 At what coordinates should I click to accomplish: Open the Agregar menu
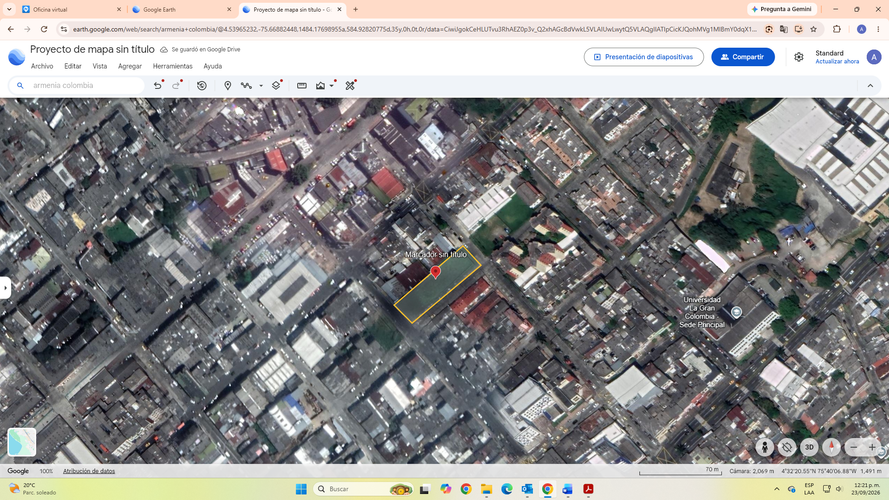(x=130, y=66)
